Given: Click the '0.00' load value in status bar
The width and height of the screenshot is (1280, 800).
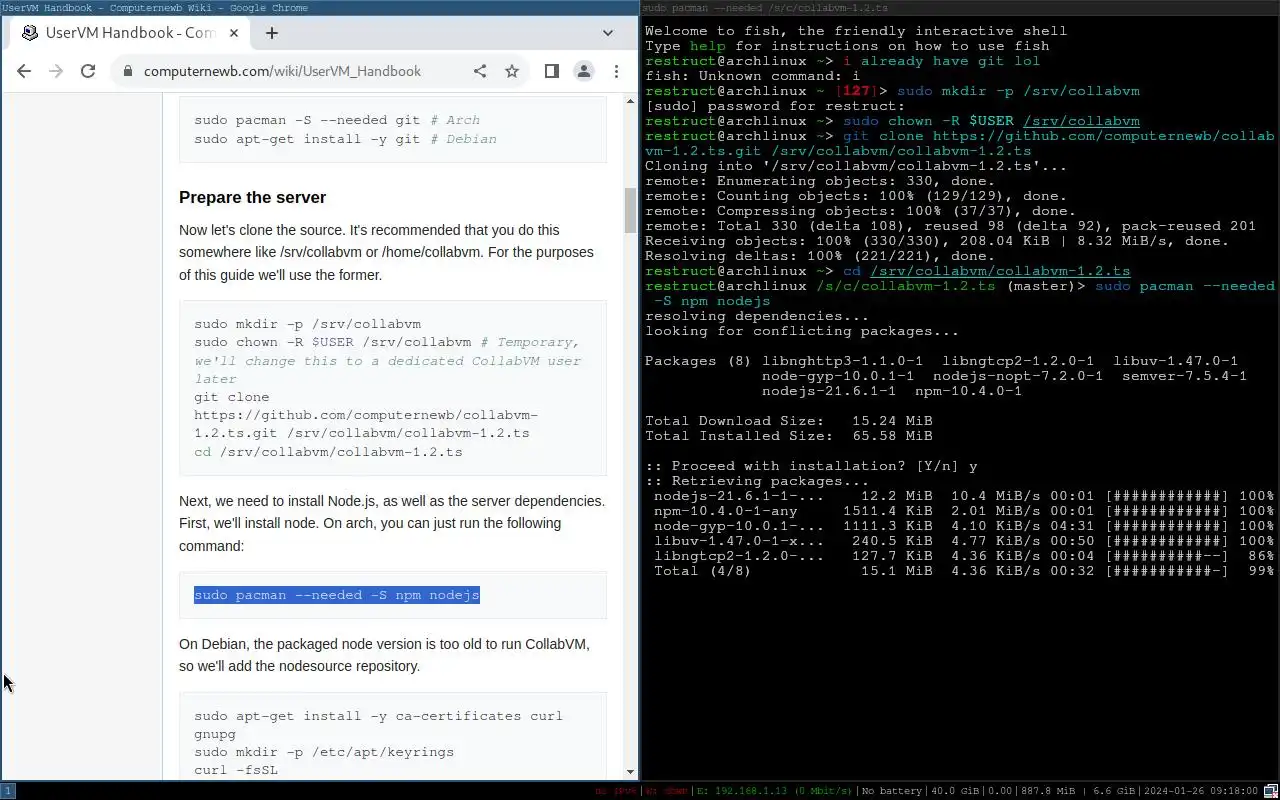Looking at the screenshot, I should 1000,791.
